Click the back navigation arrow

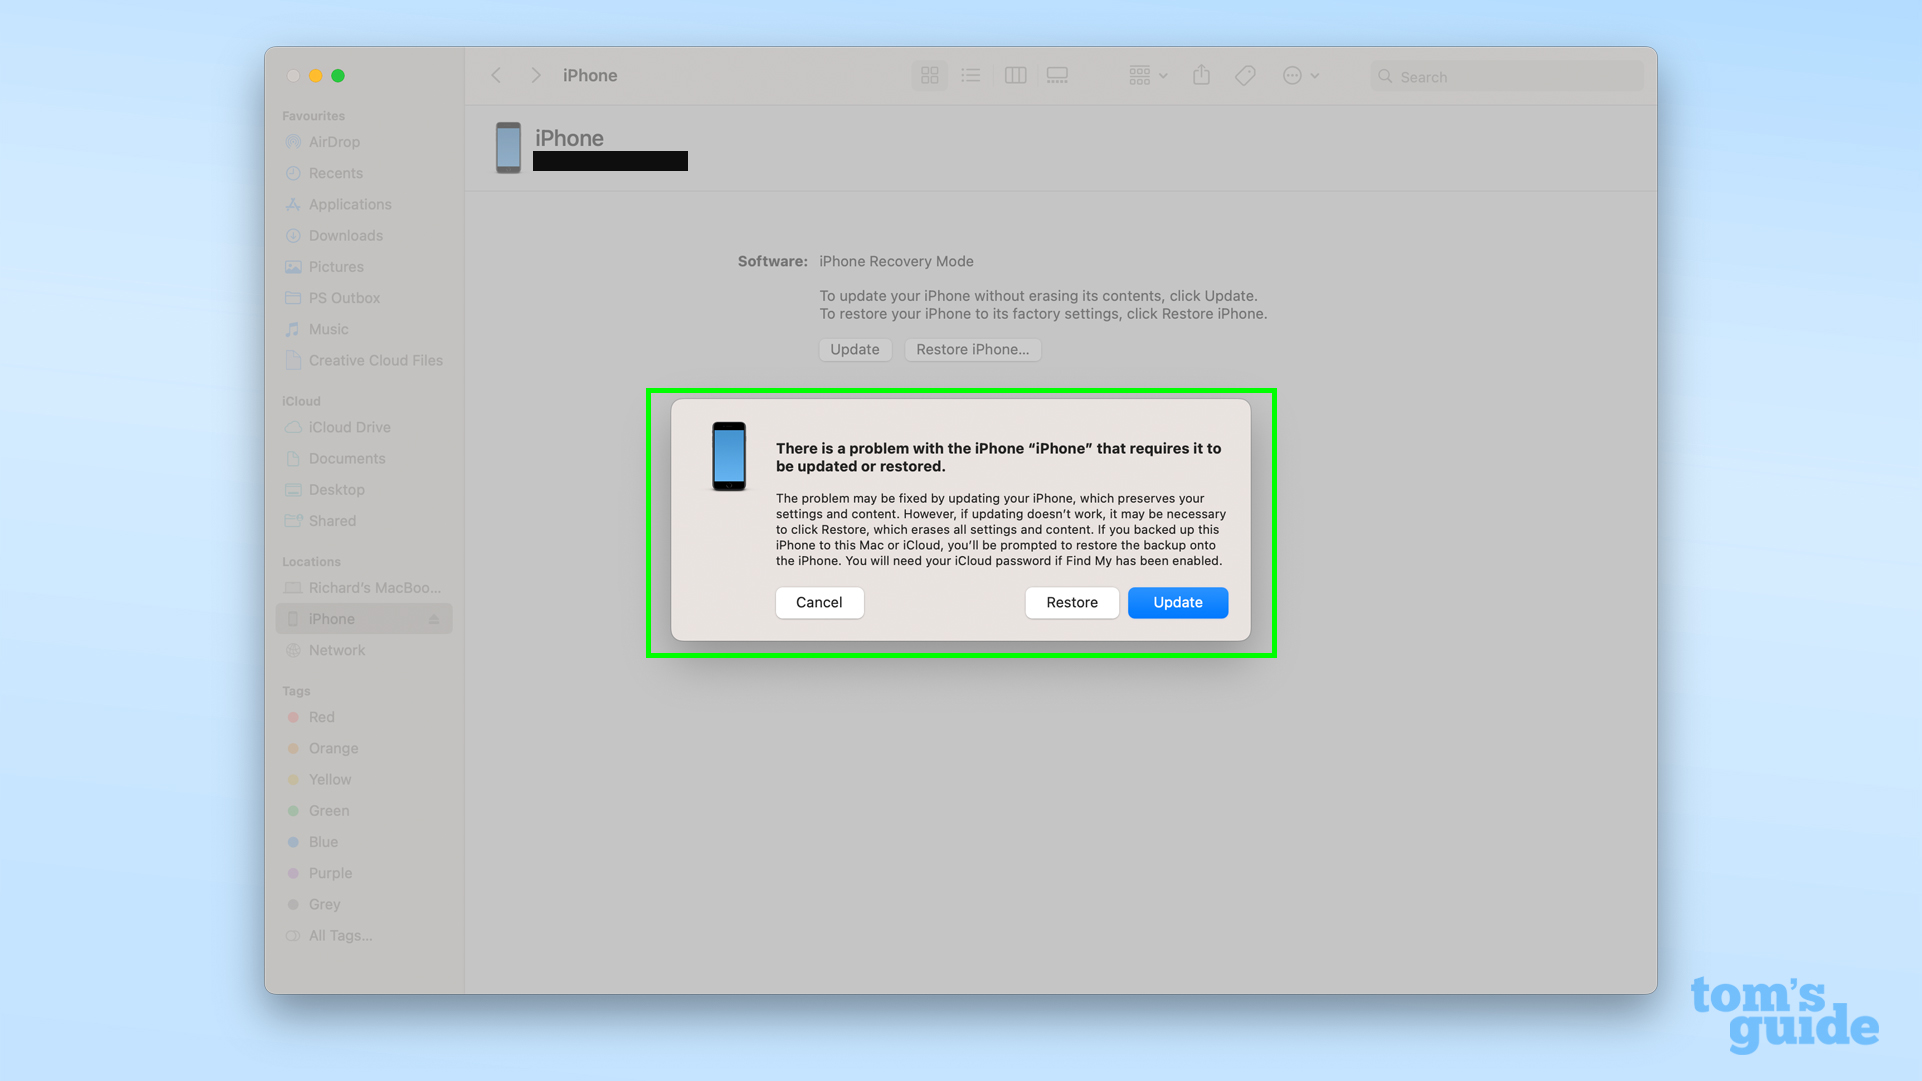click(x=498, y=75)
